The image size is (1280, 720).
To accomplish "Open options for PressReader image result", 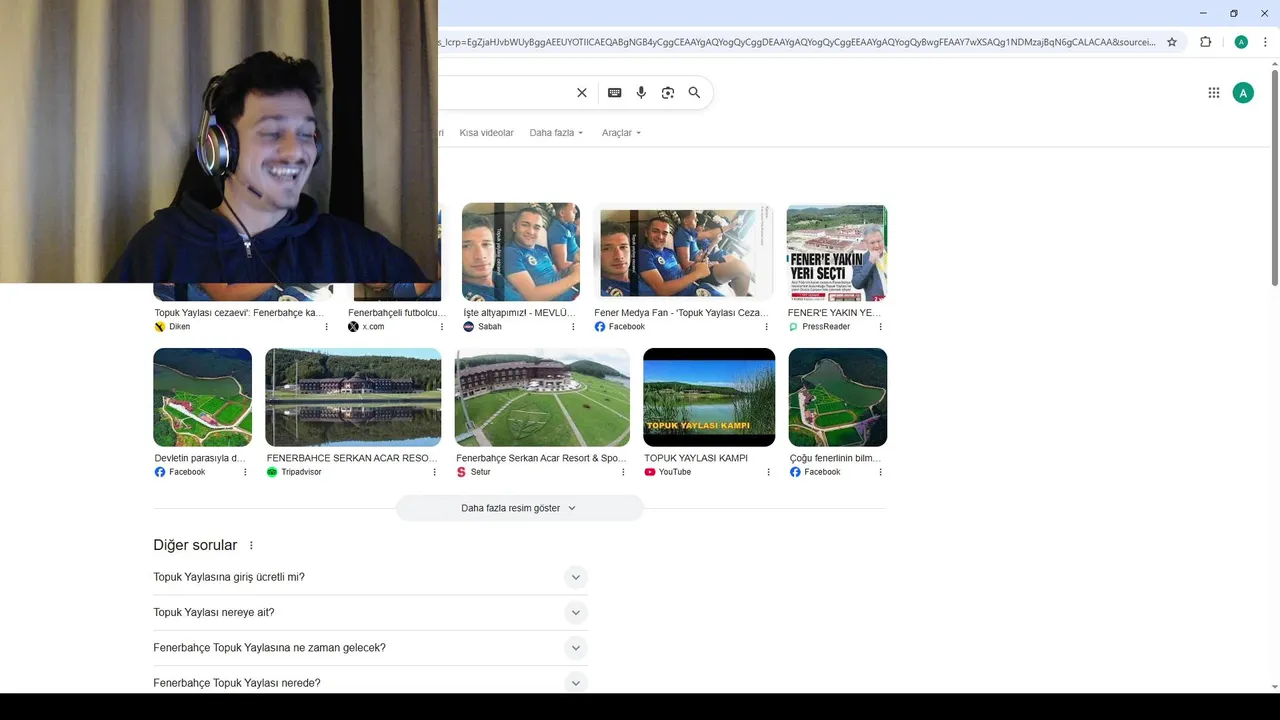I will coord(881,327).
